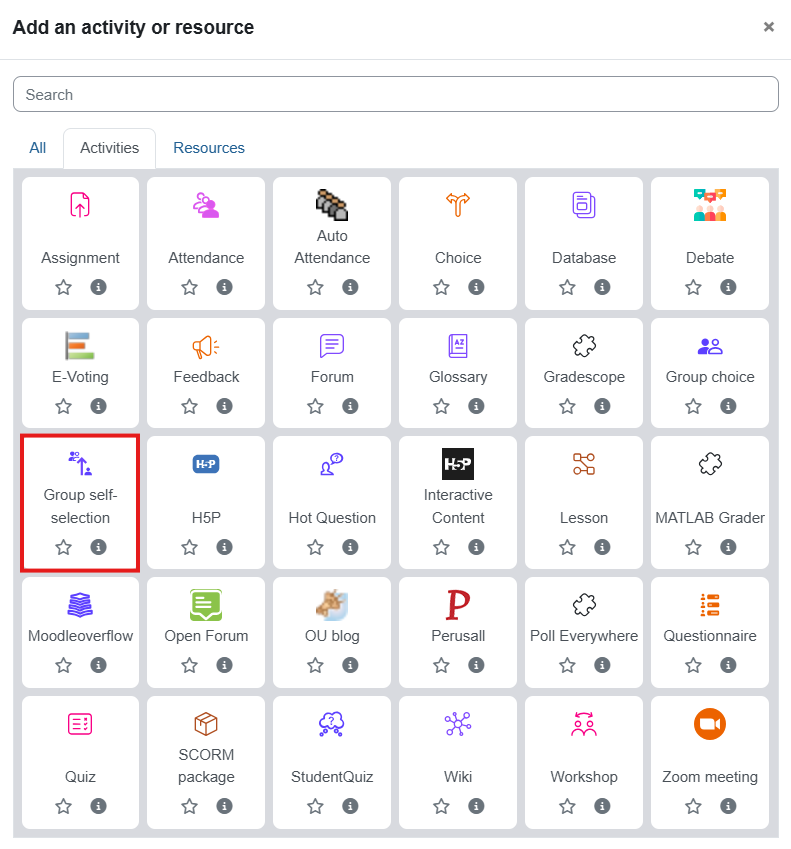Image resolution: width=791 pixels, height=849 pixels.
Task: Star the Workshop activity
Action: point(568,806)
